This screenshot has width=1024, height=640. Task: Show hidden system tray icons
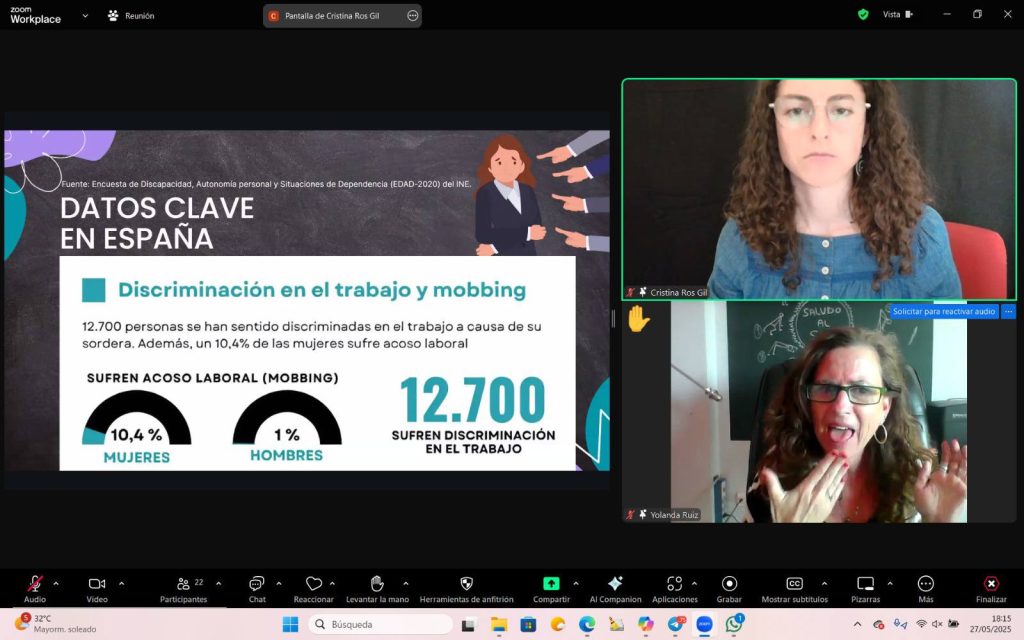(857, 624)
